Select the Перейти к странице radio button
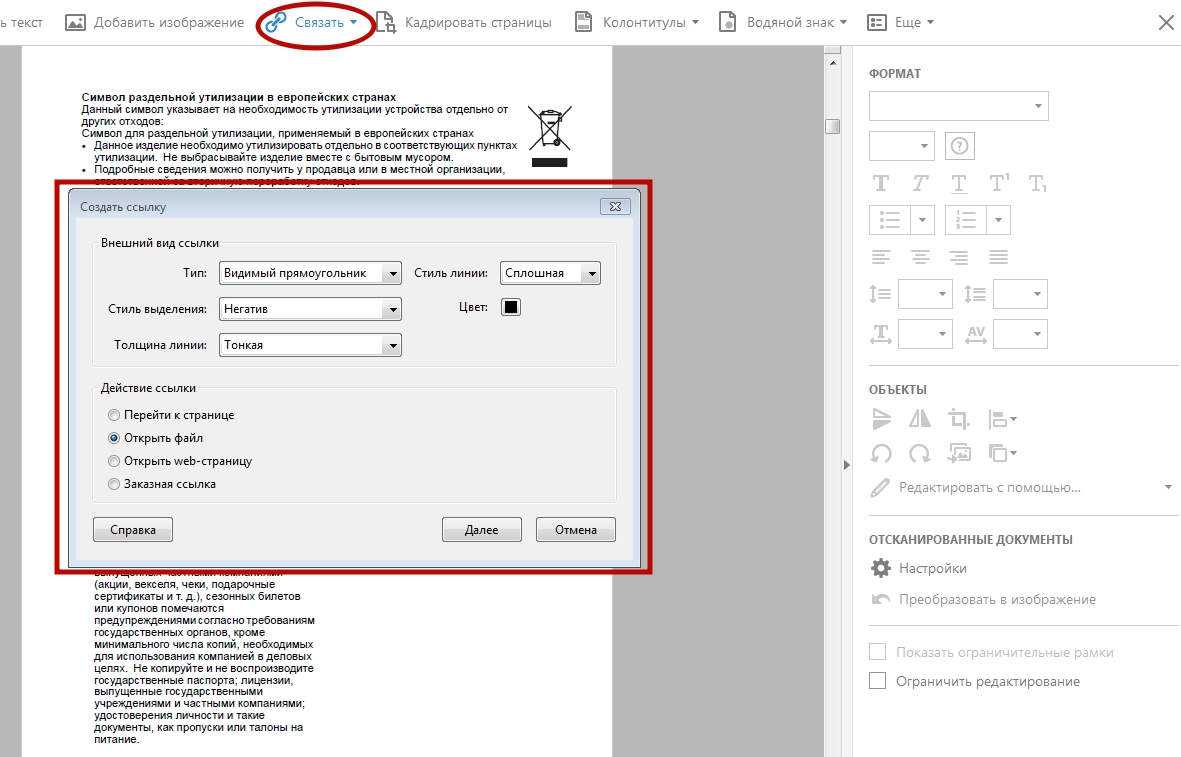1181x757 pixels. [114, 415]
